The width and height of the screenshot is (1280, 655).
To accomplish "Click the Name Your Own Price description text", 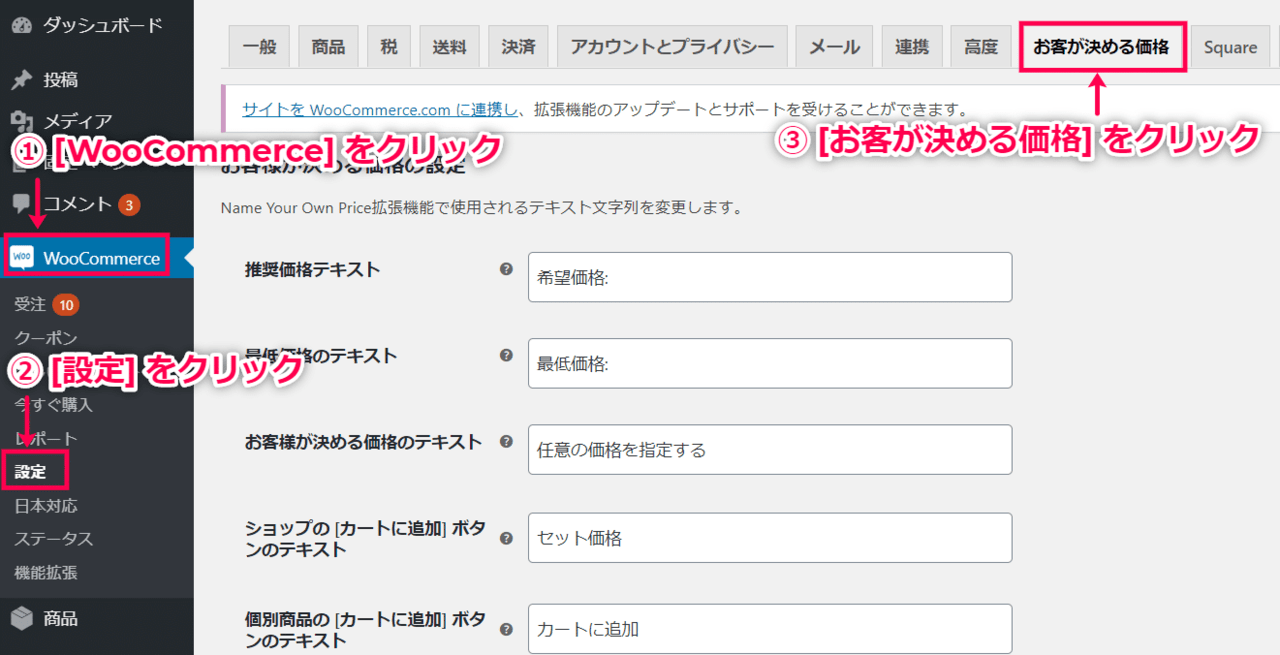I will (481, 209).
